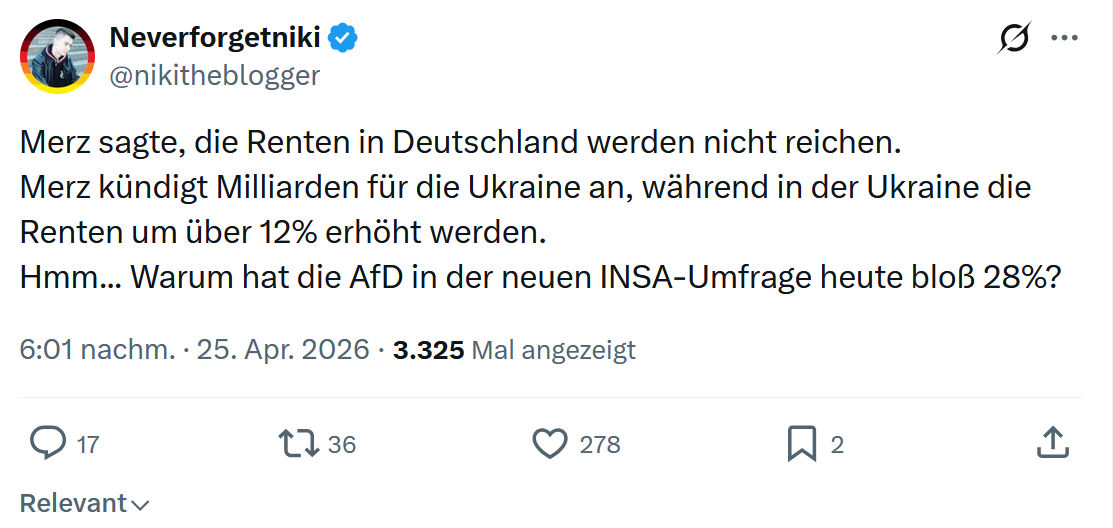Screen dimensions: 1113x528
Task: Click the 3.325 Mal angezeigt view count
Action: pos(515,350)
